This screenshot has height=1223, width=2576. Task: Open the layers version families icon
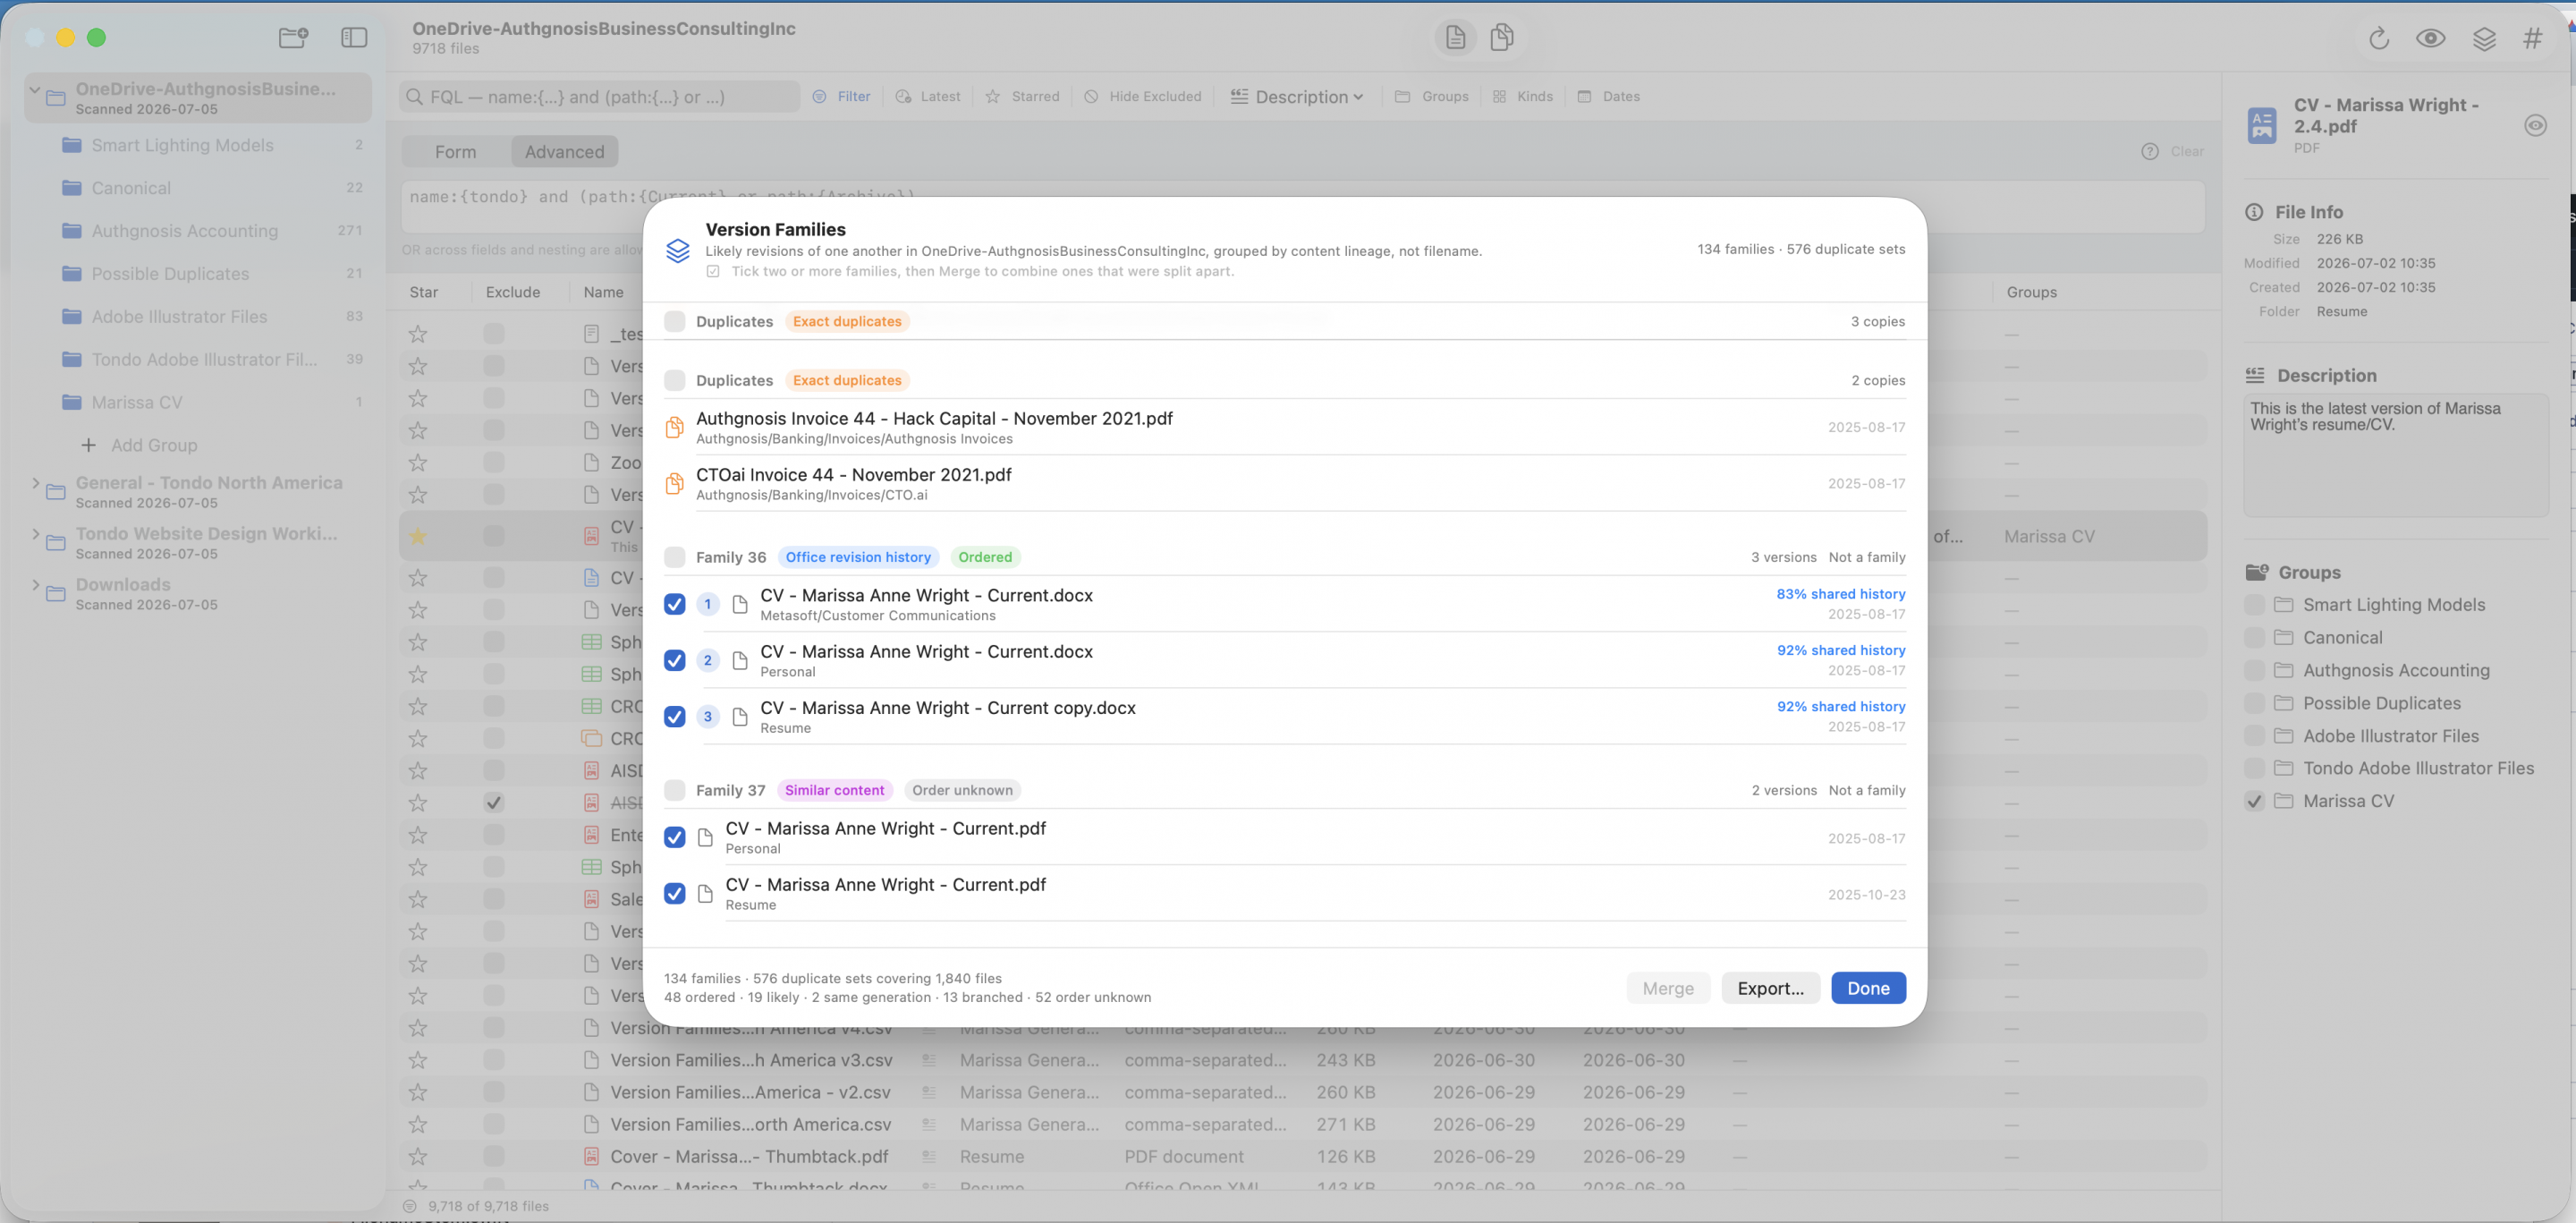(2484, 39)
